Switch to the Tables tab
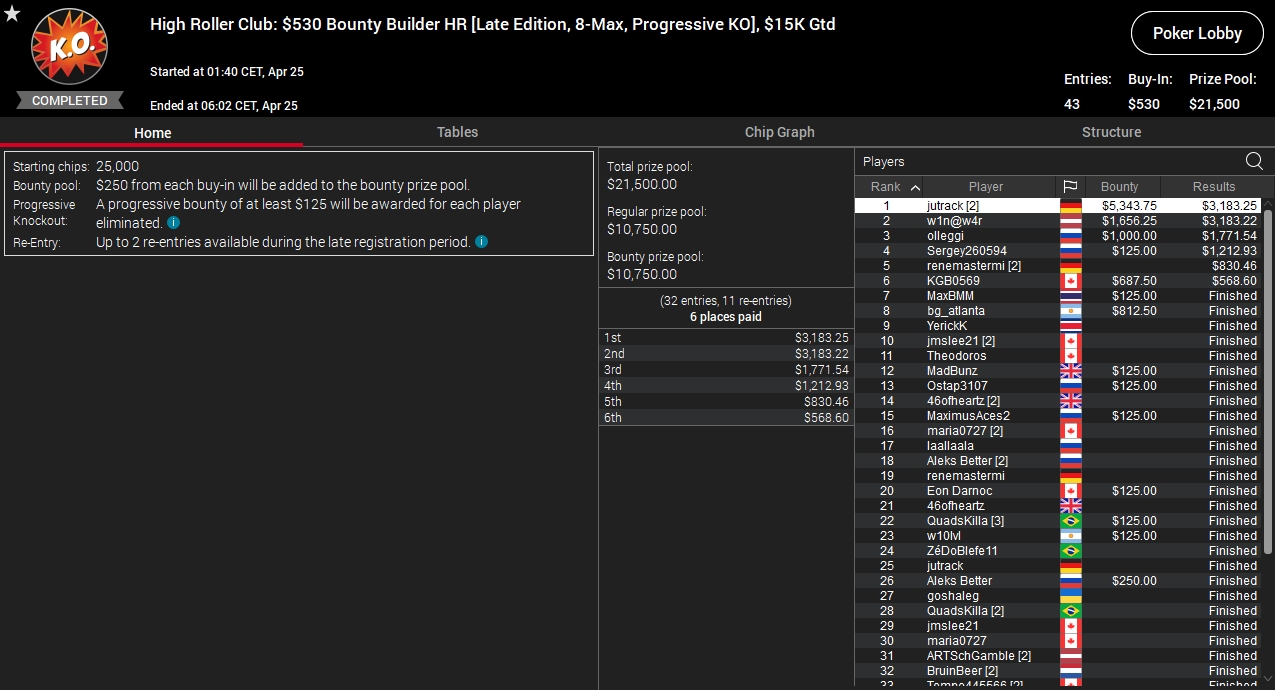The height and width of the screenshot is (690, 1275). 457,132
